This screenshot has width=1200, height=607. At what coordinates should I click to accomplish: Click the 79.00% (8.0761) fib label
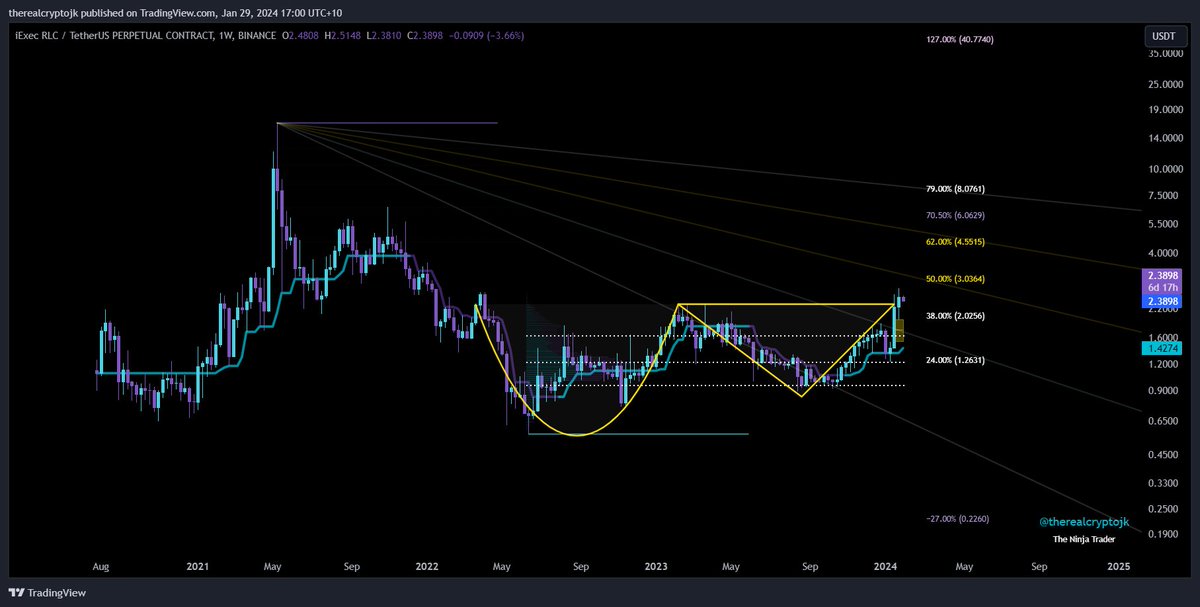[x=957, y=189]
